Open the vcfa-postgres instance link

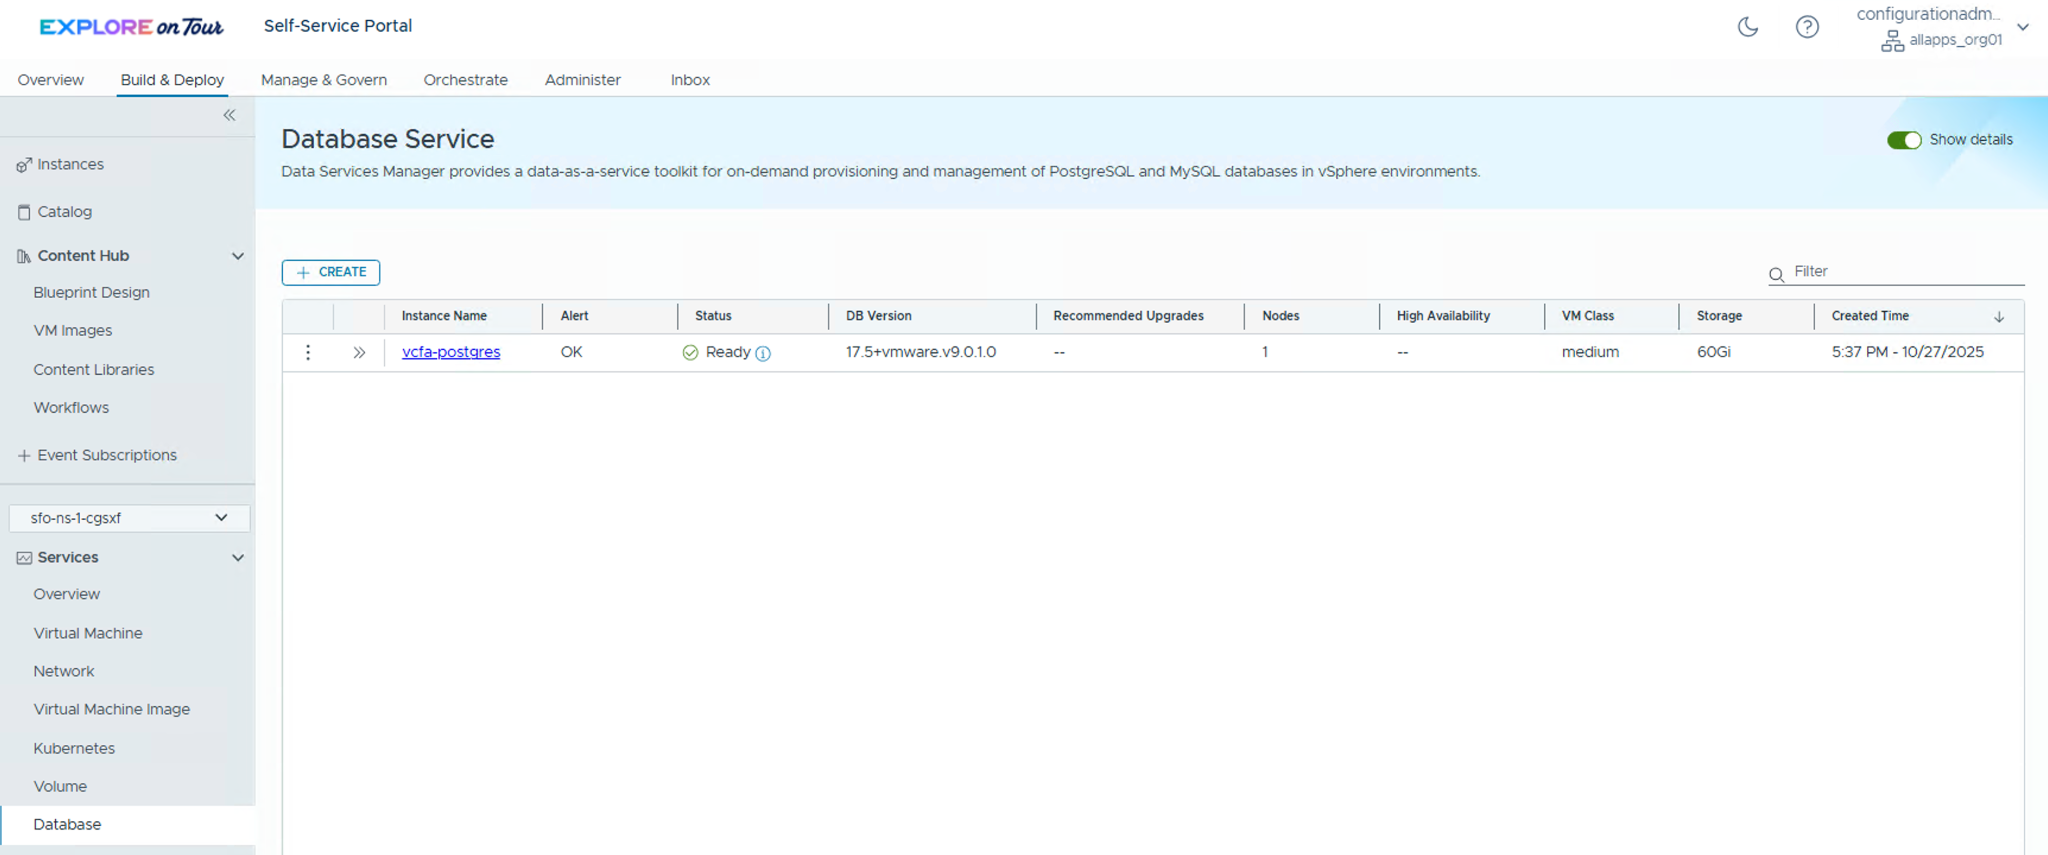pos(451,352)
